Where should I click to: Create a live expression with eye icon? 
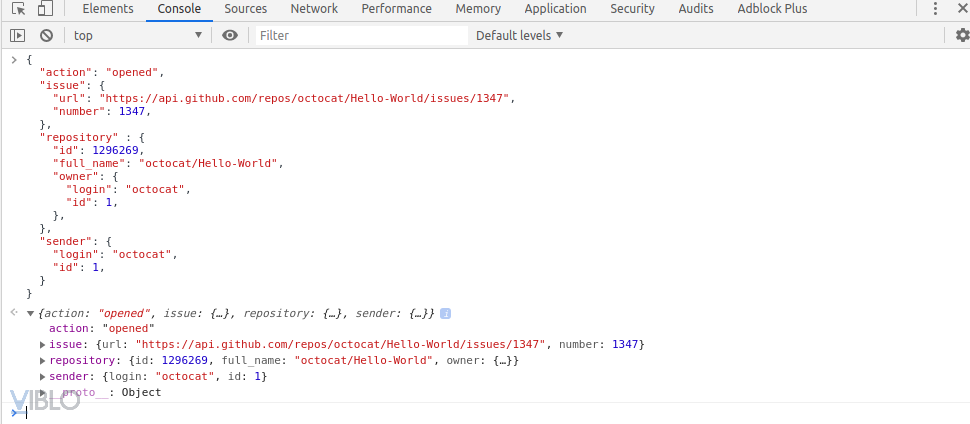[x=231, y=35]
